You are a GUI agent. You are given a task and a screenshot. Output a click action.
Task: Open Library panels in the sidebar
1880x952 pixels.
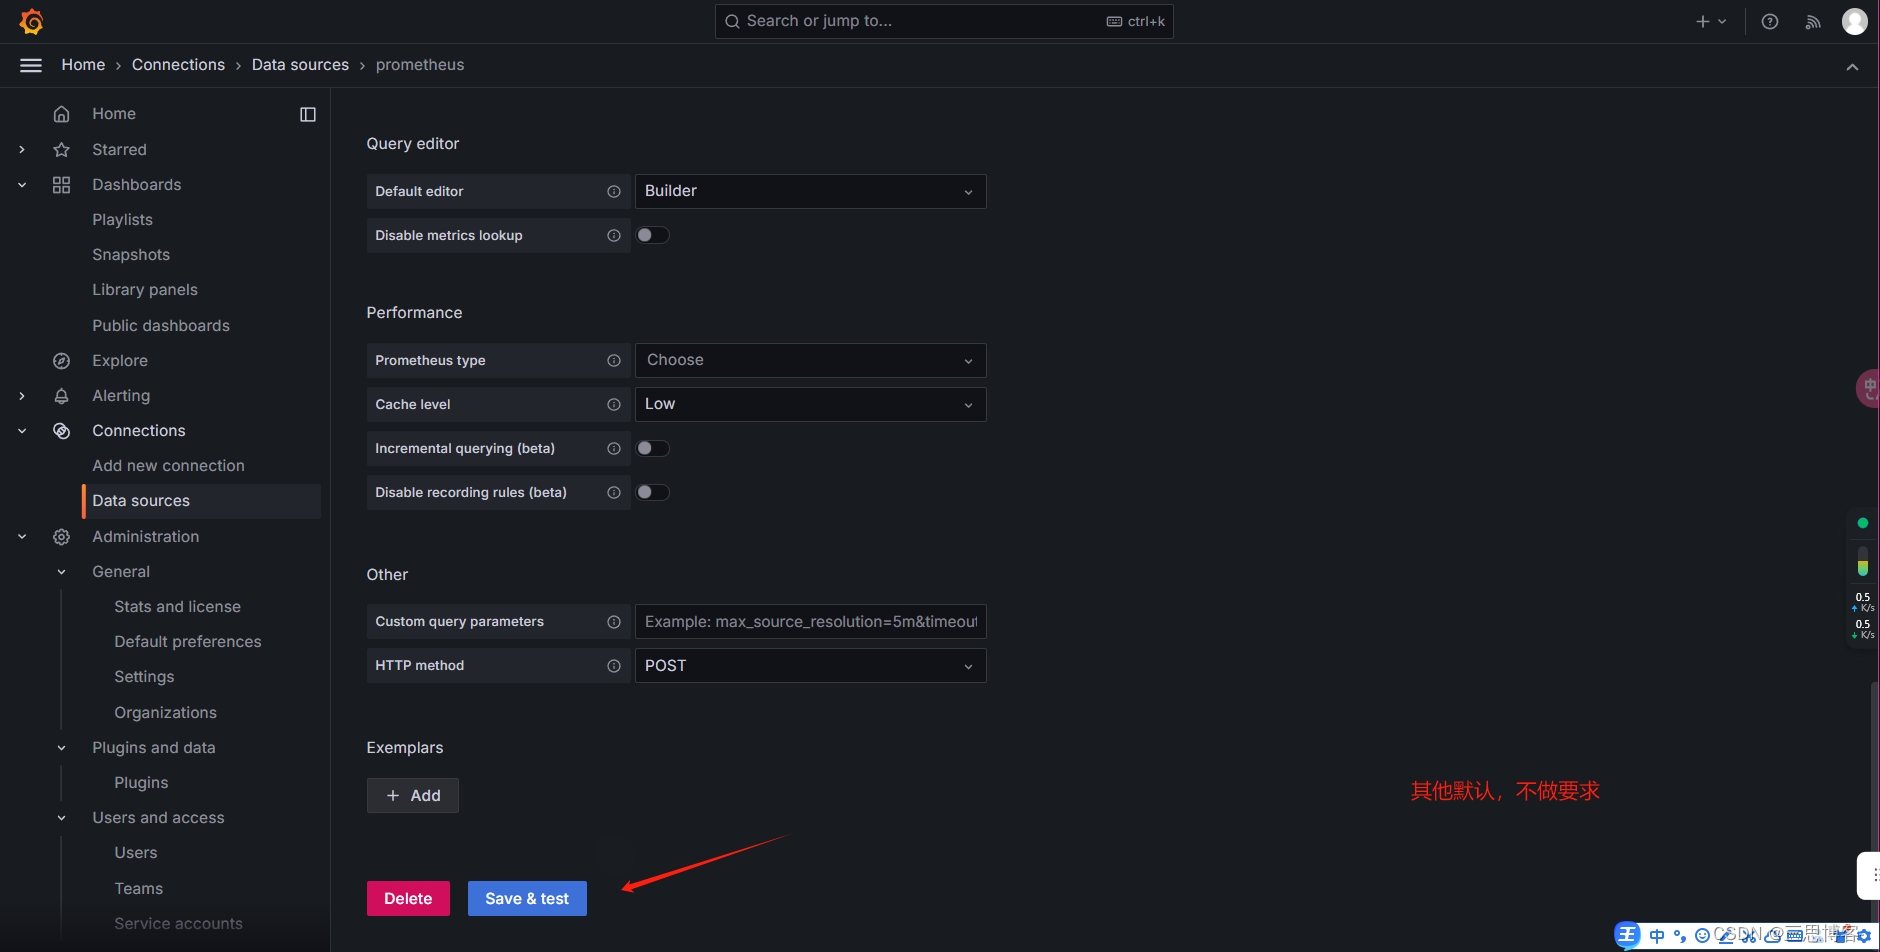(145, 290)
